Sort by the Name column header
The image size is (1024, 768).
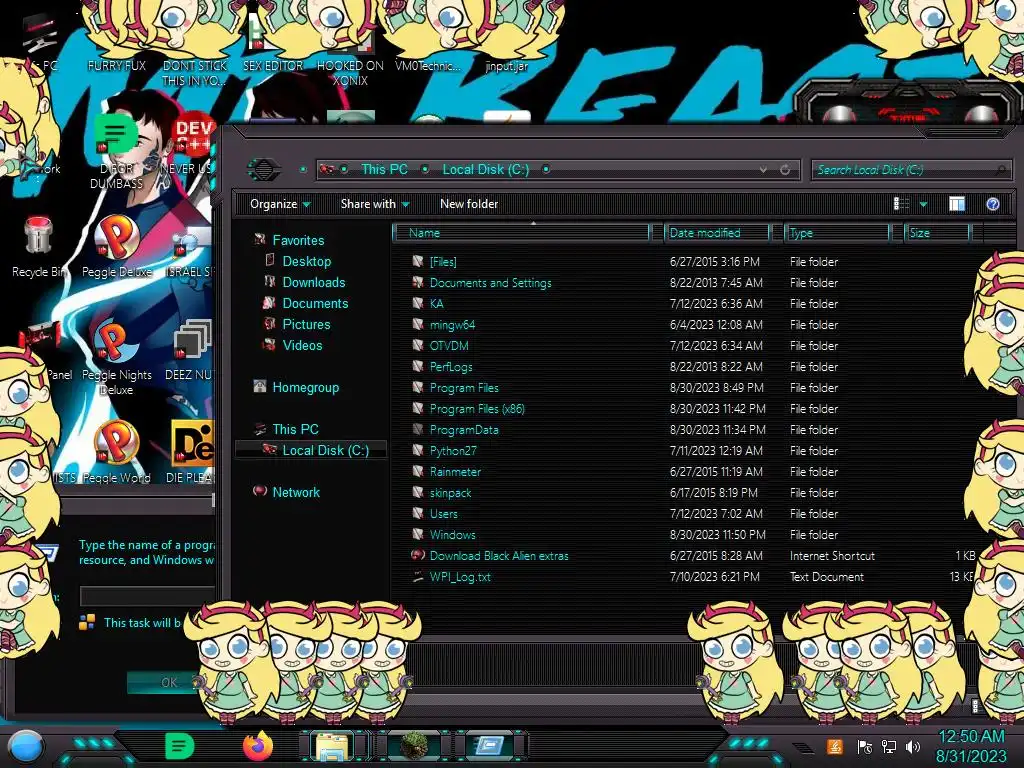(521, 233)
